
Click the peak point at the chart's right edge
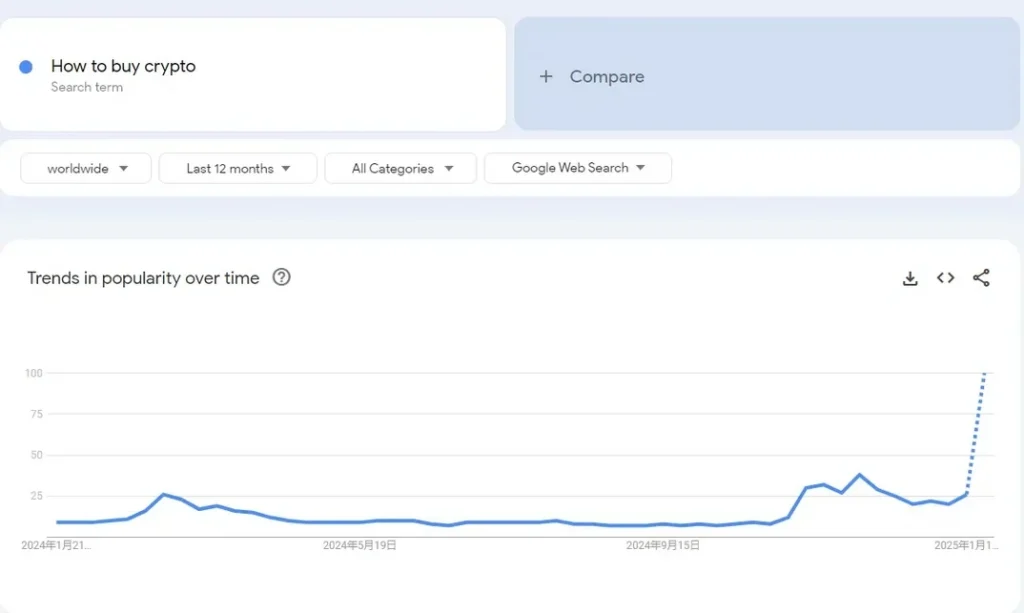click(x=984, y=375)
